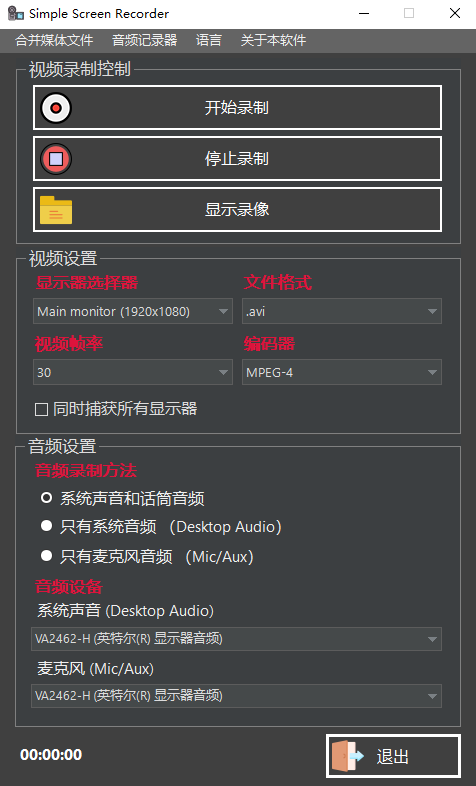Open the 麦克风 Mic/Aux device dropdown

pyautogui.click(x=236, y=696)
